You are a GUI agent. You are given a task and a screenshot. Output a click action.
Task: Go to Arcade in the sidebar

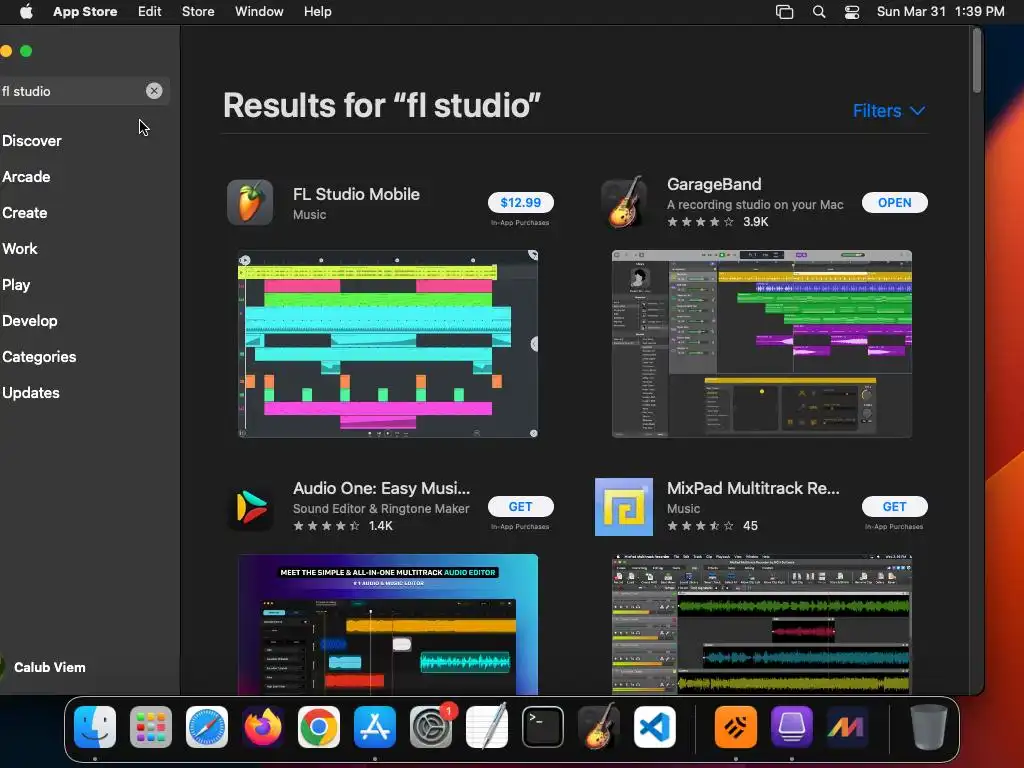click(x=26, y=177)
